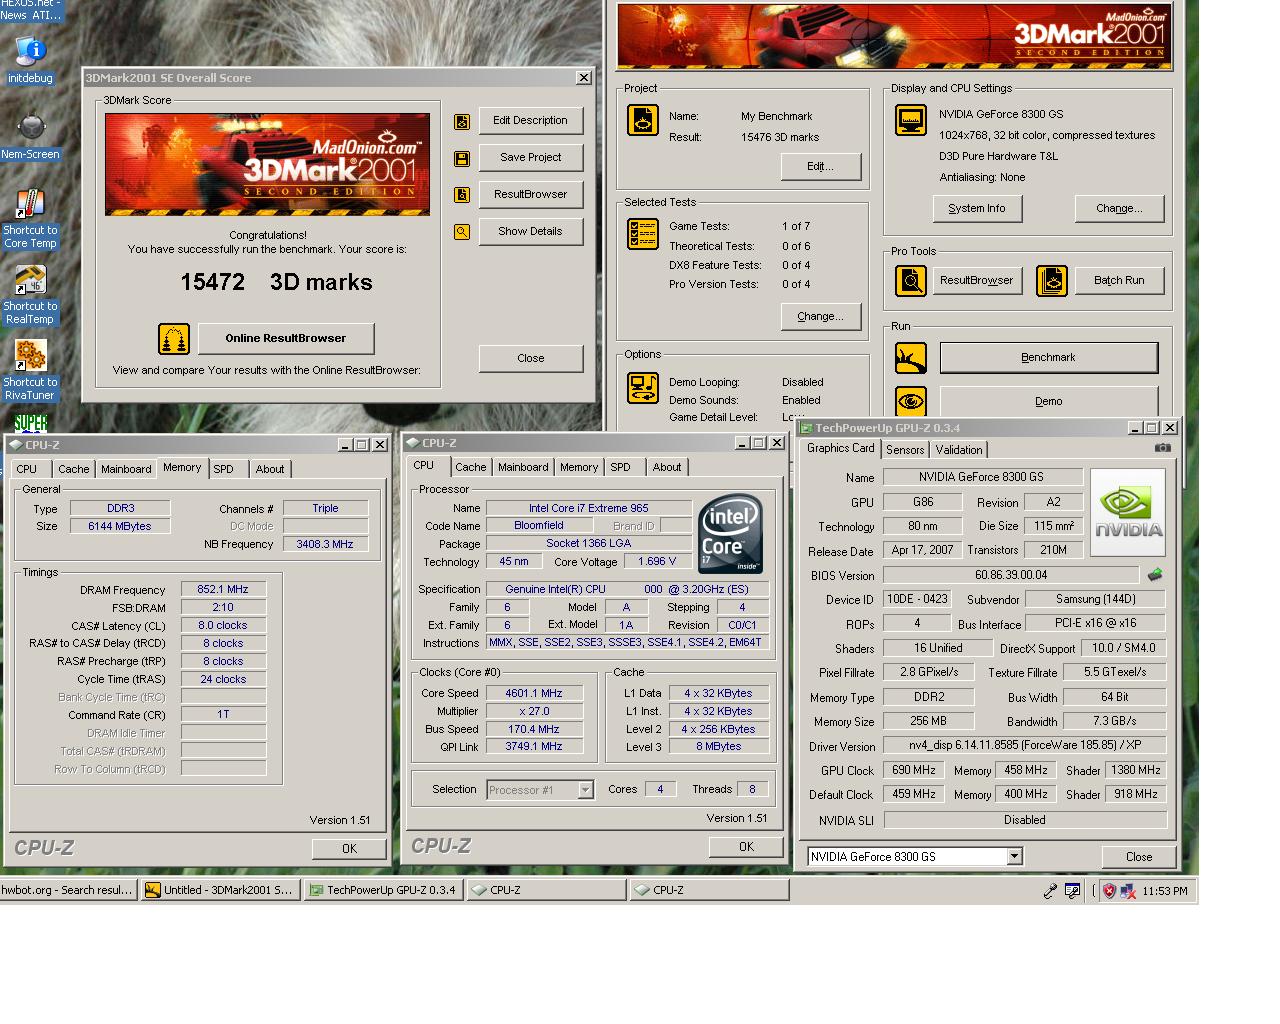Switch to Sensors tab in GPU-Z
The width and height of the screenshot is (1280, 1024).
905,450
